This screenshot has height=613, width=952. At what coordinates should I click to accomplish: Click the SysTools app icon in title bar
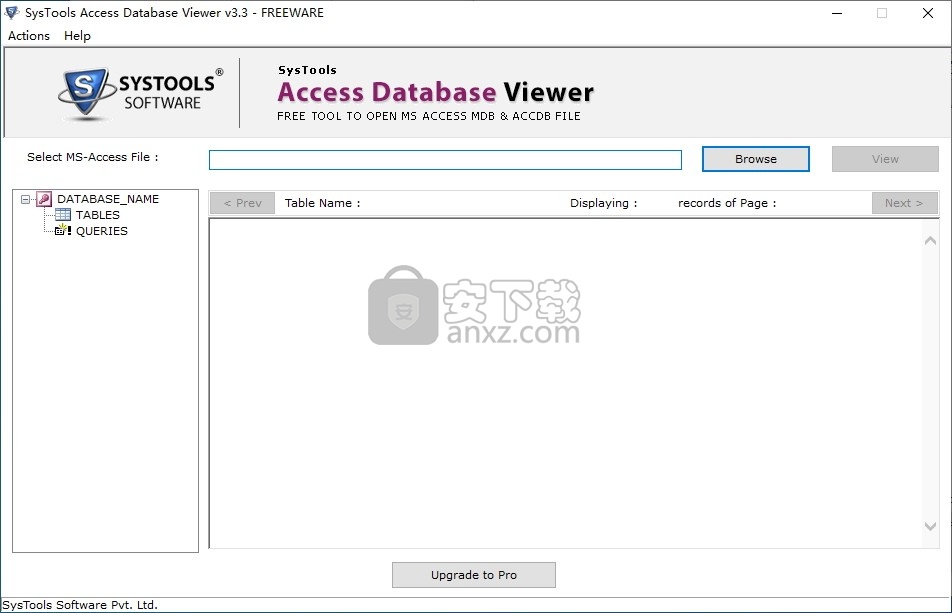(x=11, y=12)
